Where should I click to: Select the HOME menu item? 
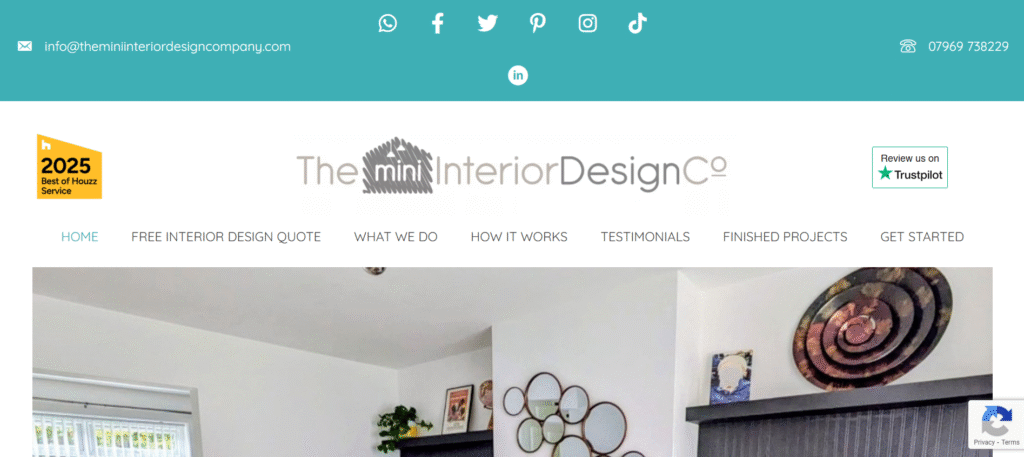[80, 236]
